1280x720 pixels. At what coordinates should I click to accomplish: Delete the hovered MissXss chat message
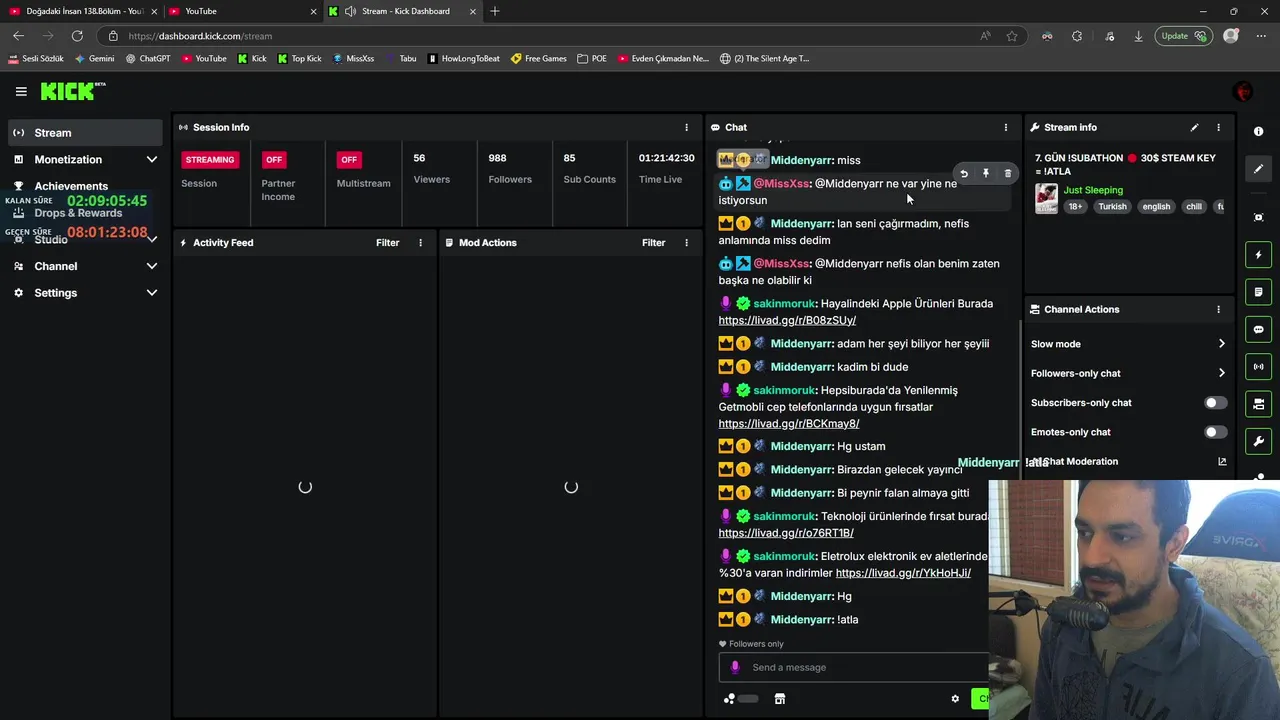pos(1008,173)
